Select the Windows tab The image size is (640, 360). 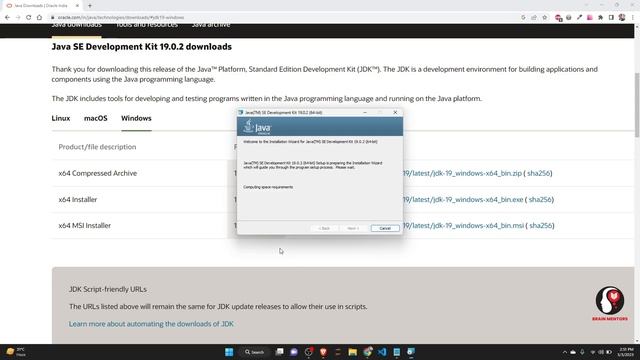pyautogui.click(x=136, y=118)
